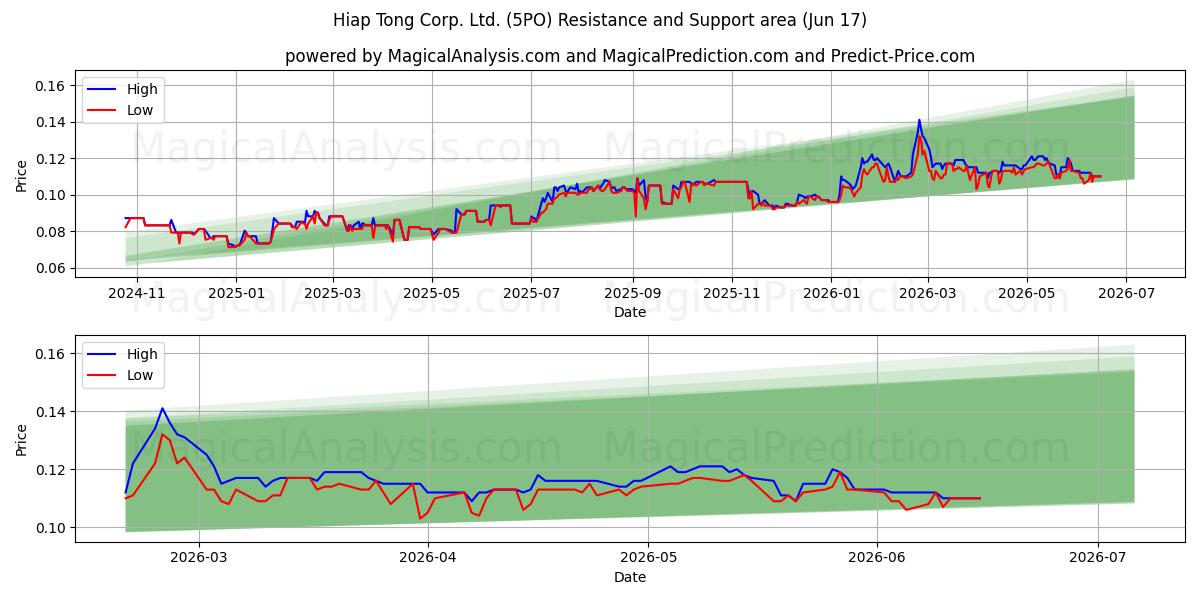Click the '2026-07' x-axis label in lower chart
Screen dimensions: 1200x600
click(1098, 559)
